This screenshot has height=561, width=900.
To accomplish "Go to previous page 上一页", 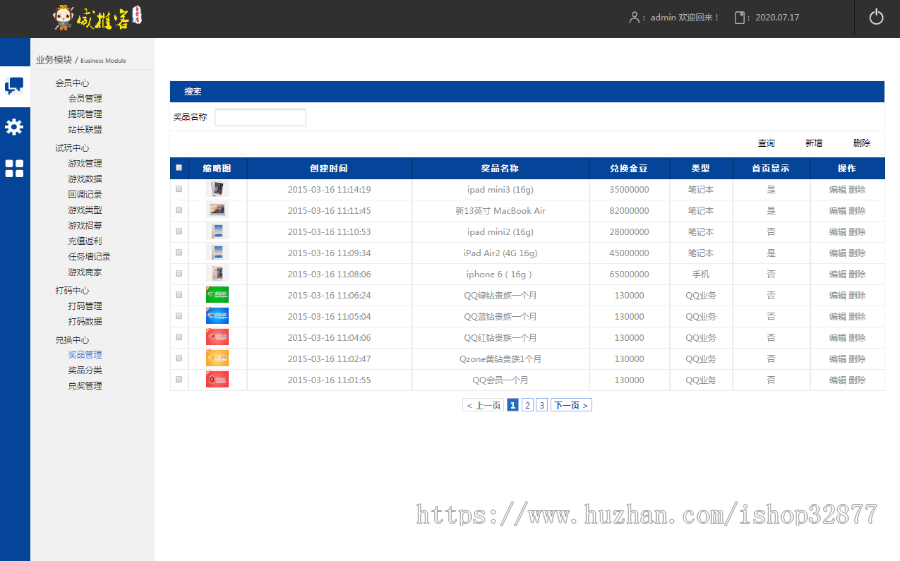I will click(x=483, y=405).
